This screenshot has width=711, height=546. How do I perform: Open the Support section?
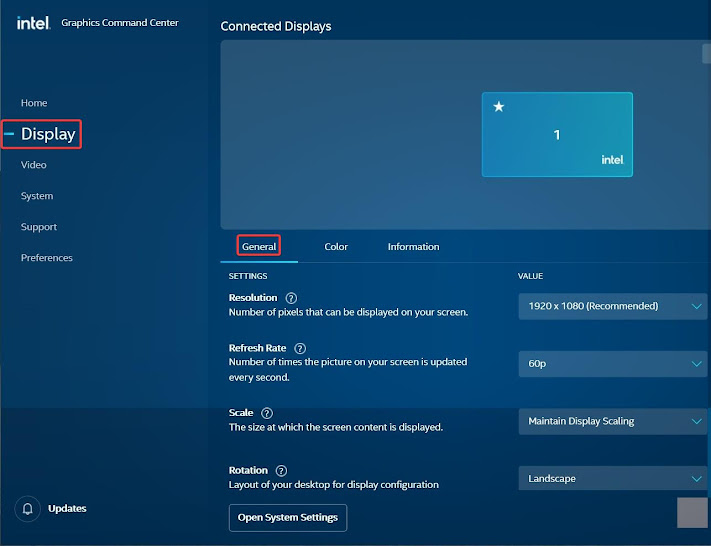coord(39,227)
